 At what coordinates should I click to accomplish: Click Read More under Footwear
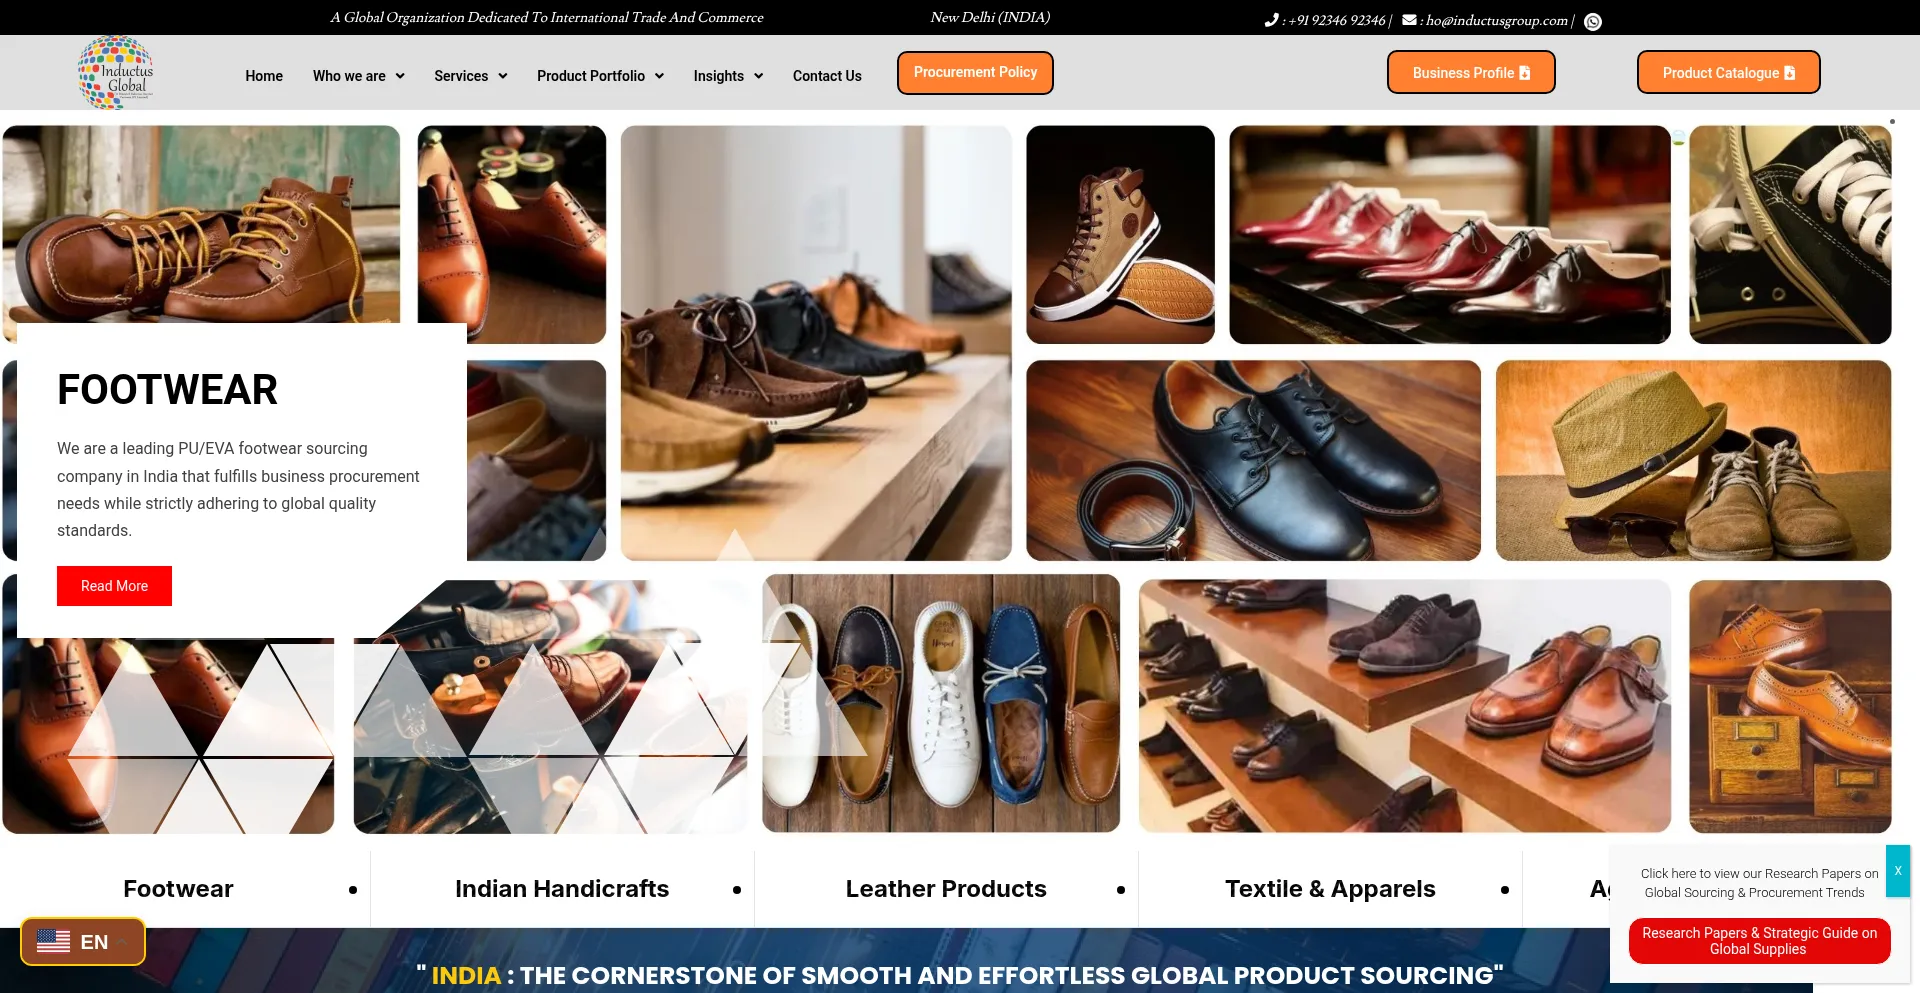[x=114, y=586]
